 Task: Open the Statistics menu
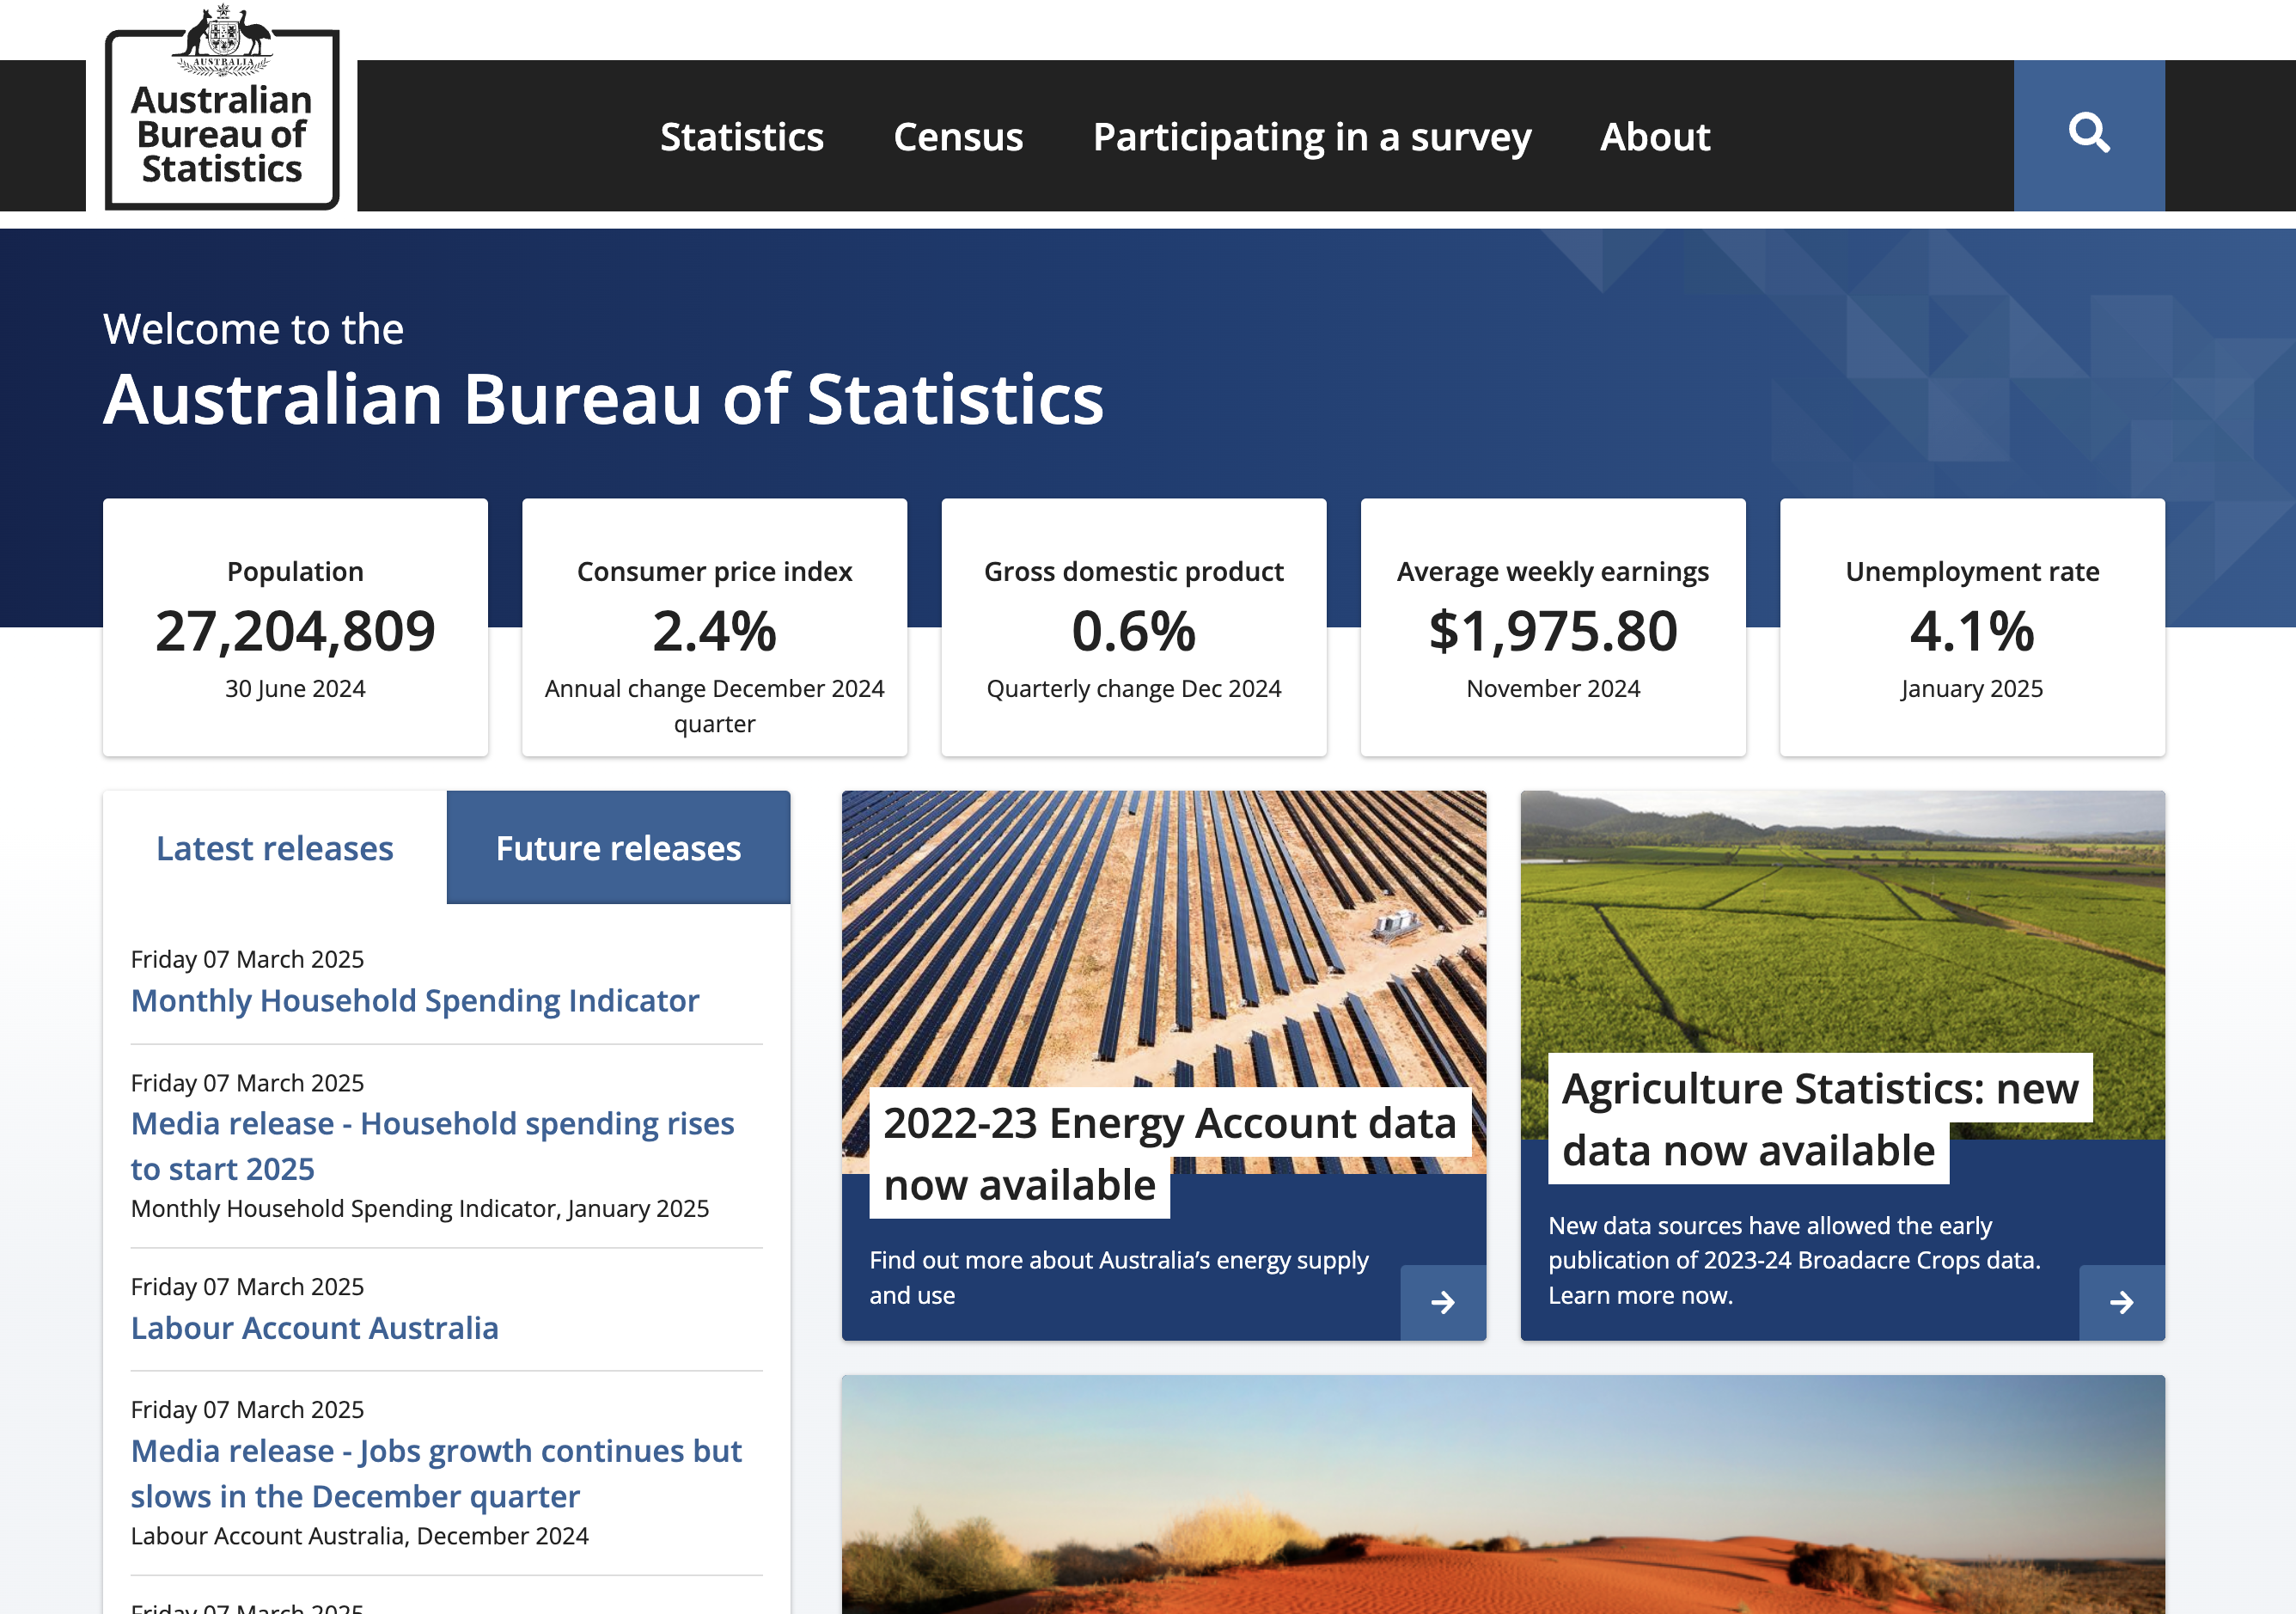[x=741, y=137]
